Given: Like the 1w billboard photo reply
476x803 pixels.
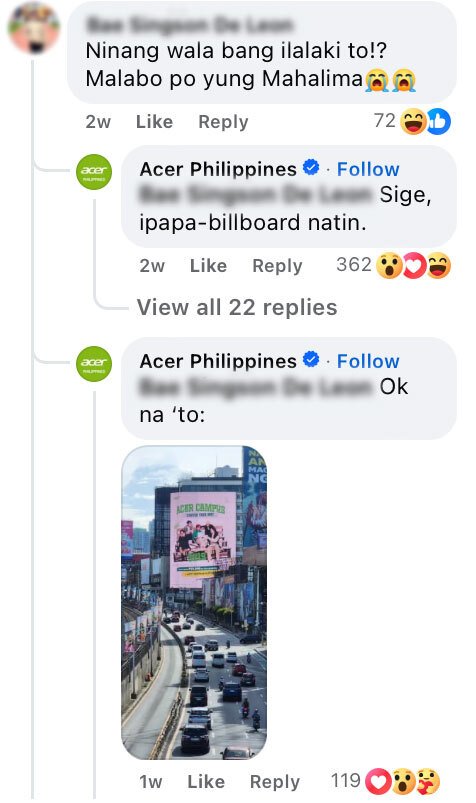Looking at the screenshot, I should (x=205, y=781).
